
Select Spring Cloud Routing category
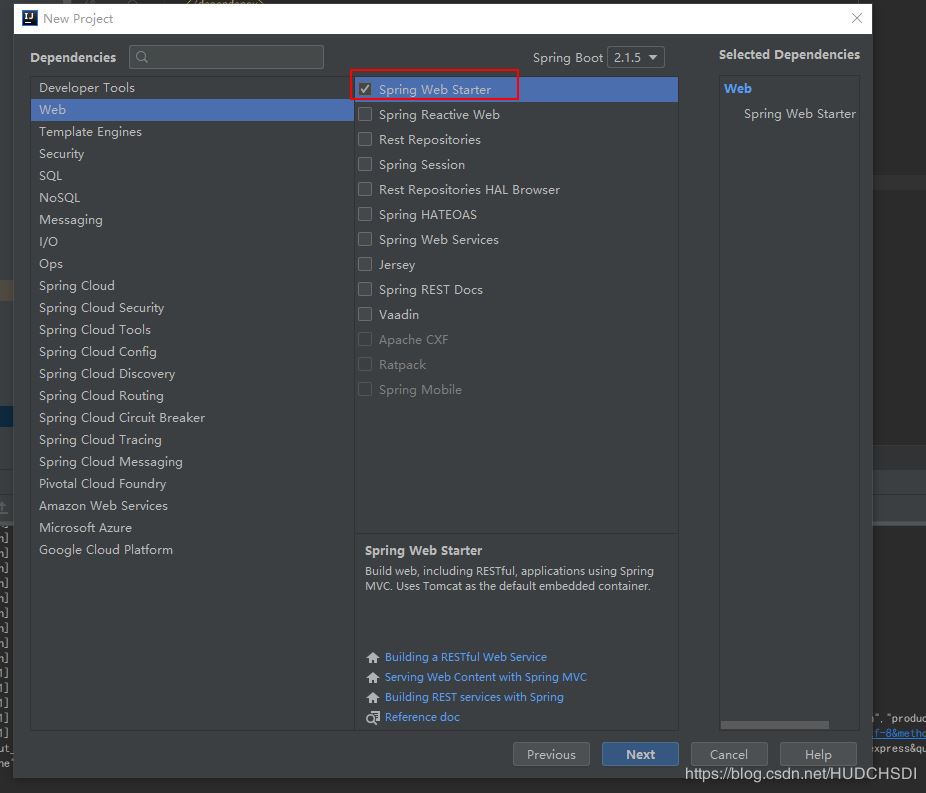point(192,396)
